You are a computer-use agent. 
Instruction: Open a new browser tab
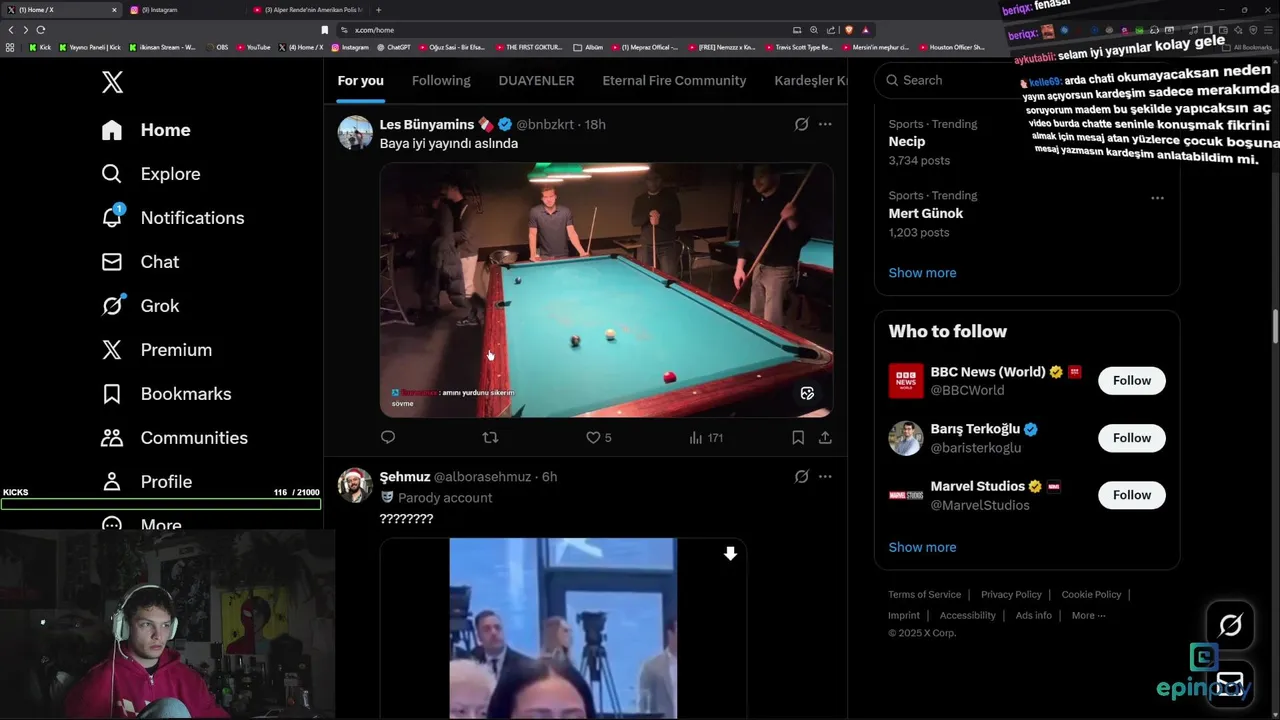coord(378,10)
